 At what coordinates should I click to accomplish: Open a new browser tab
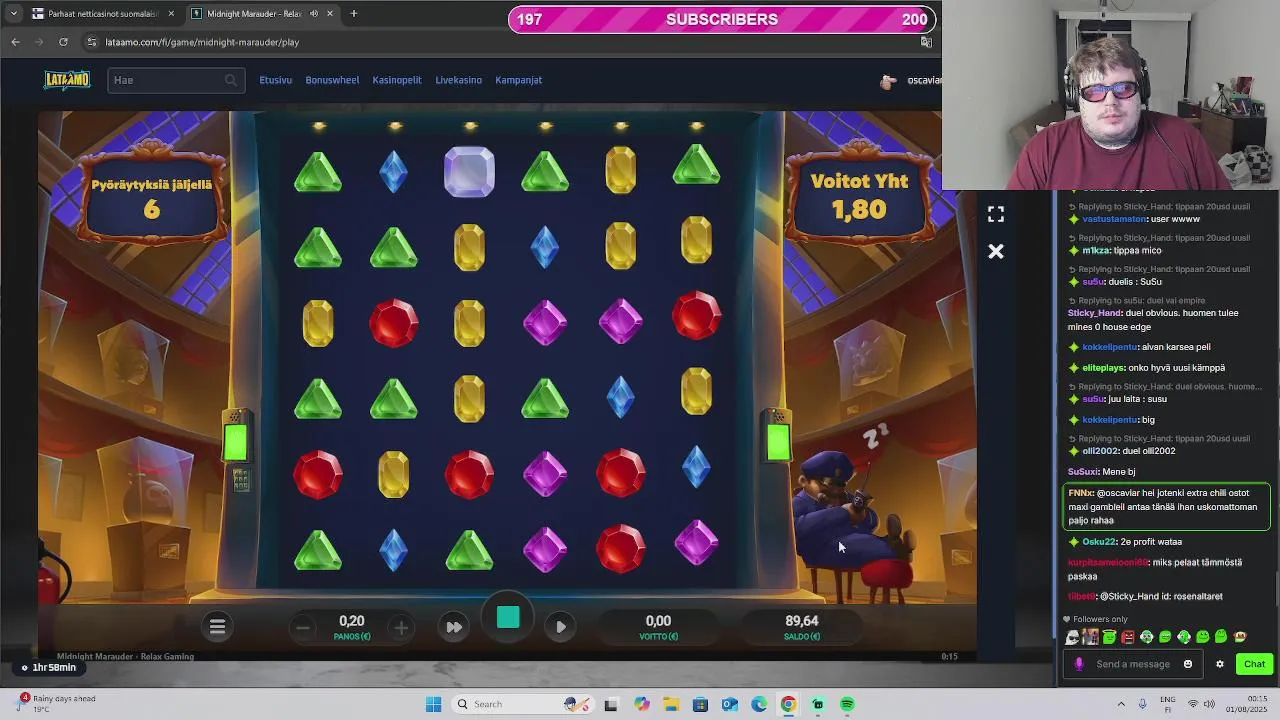pyautogui.click(x=354, y=14)
